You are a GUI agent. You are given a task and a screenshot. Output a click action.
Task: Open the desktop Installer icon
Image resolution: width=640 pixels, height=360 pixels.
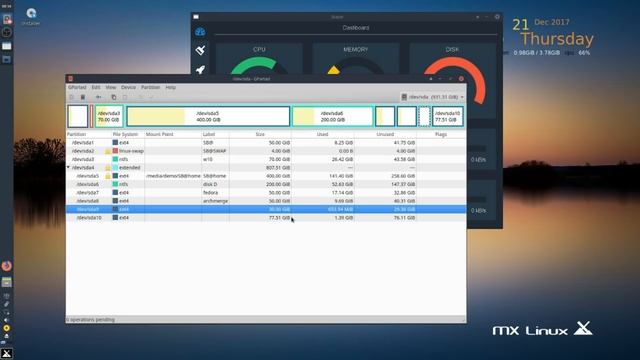click(31, 16)
